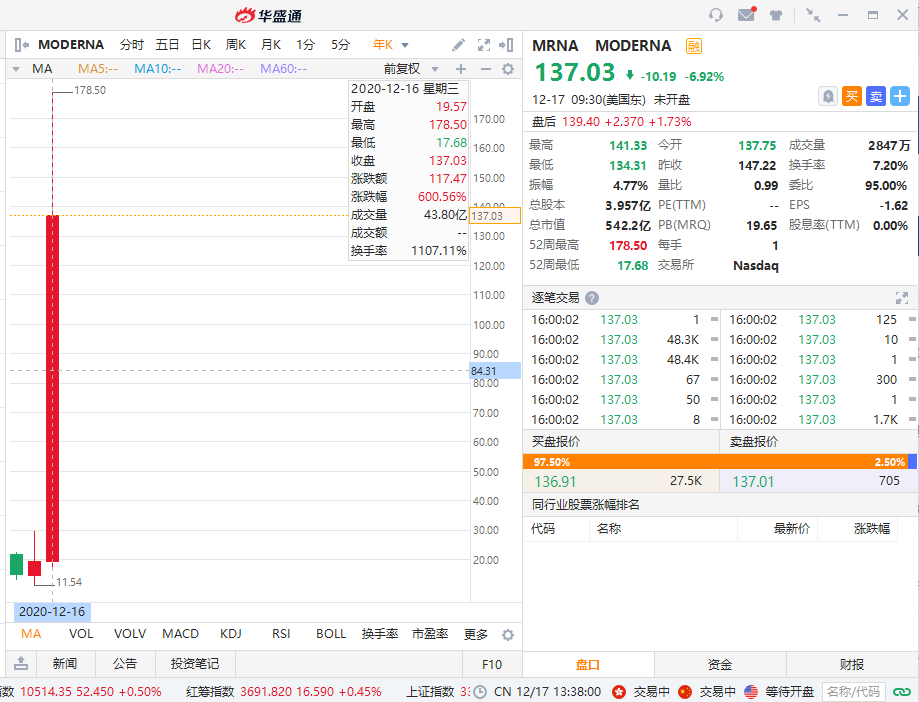The height and width of the screenshot is (702, 919).
Task: Expand the MA indicator dropdown arrow
Action: [16, 69]
